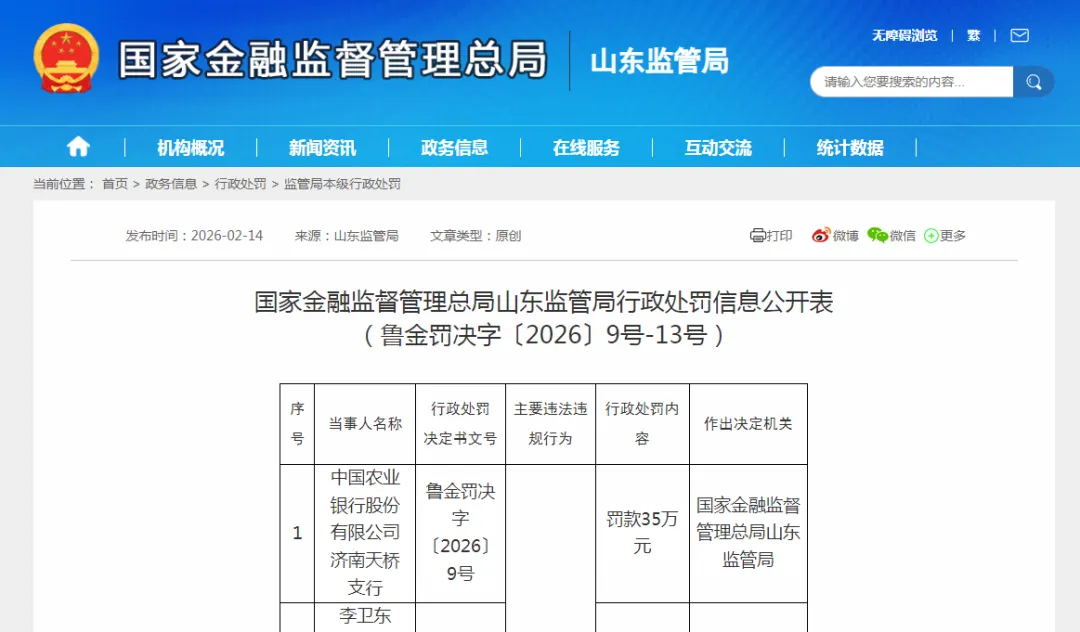Click 当事人名称 table header
This screenshot has height=632, width=1080.
pyautogui.click(x=365, y=424)
